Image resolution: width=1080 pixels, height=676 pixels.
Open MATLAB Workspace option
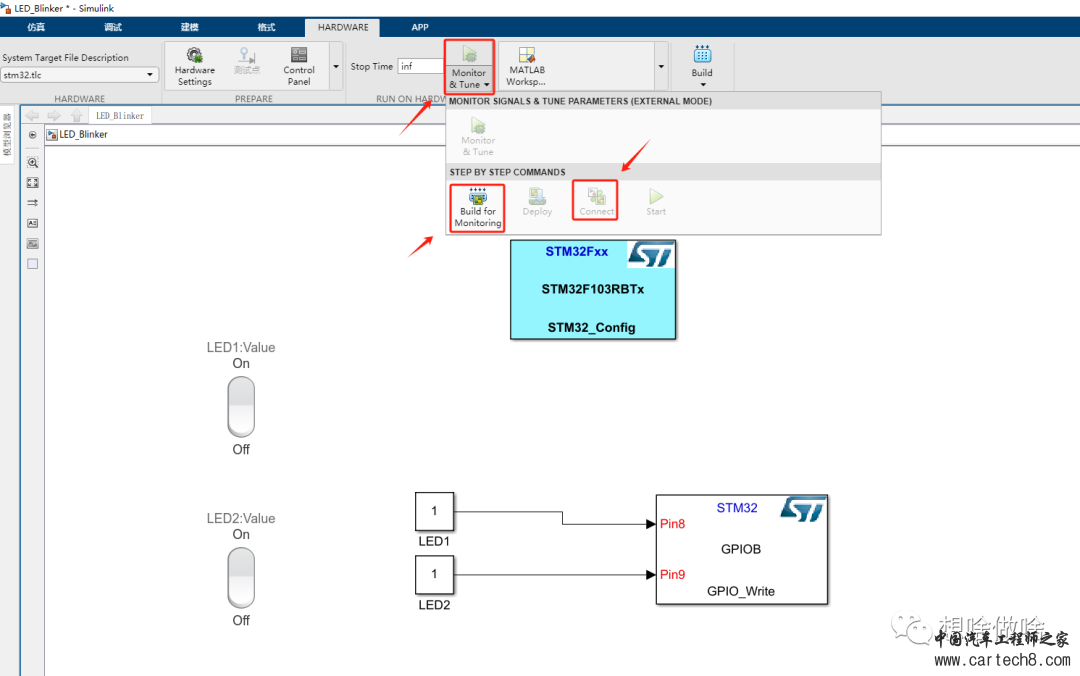(527, 66)
